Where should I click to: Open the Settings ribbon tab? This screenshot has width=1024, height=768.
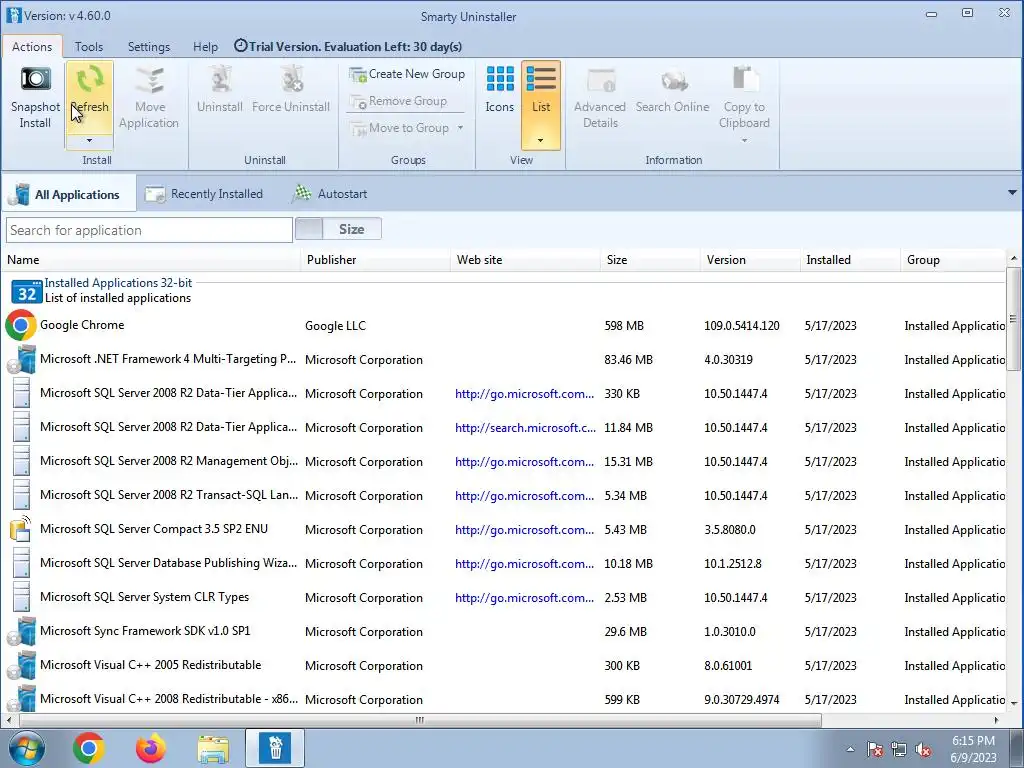pos(149,47)
